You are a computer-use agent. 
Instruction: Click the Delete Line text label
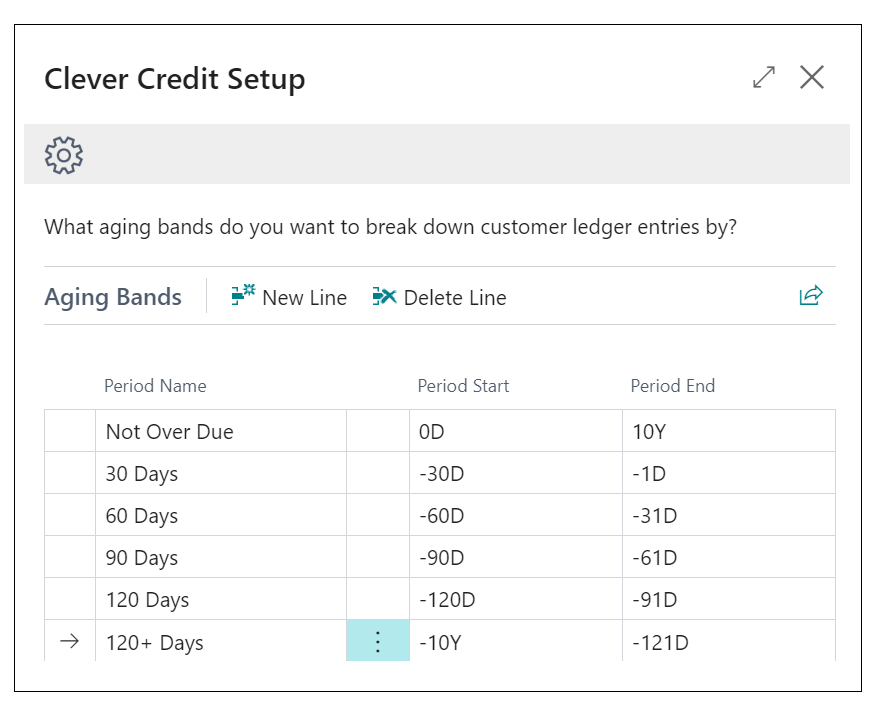point(455,297)
